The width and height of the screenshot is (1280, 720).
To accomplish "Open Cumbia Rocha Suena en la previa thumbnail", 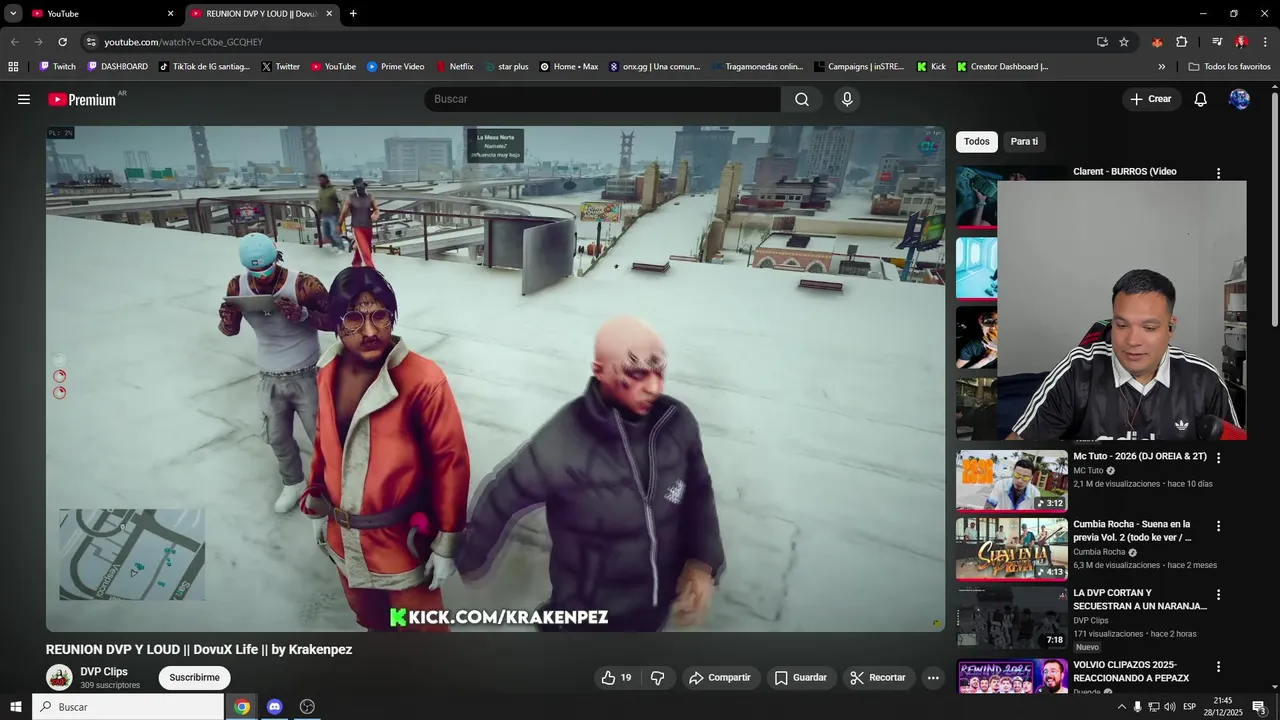I will tap(1012, 549).
